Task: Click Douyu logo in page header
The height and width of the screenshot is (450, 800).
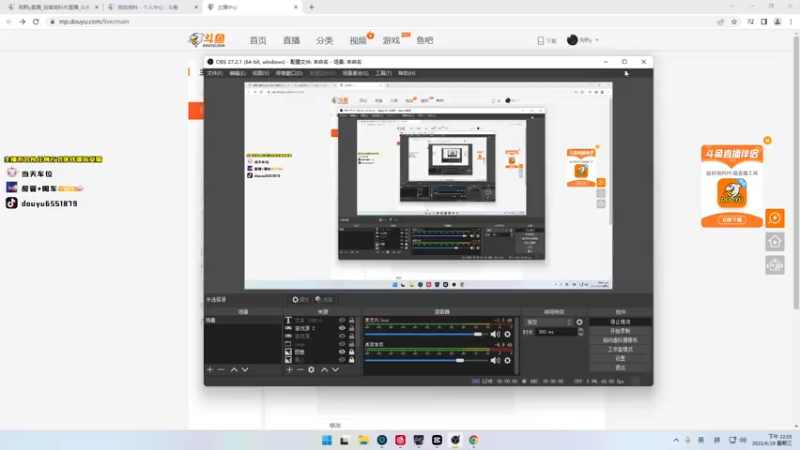Action: tap(207, 40)
